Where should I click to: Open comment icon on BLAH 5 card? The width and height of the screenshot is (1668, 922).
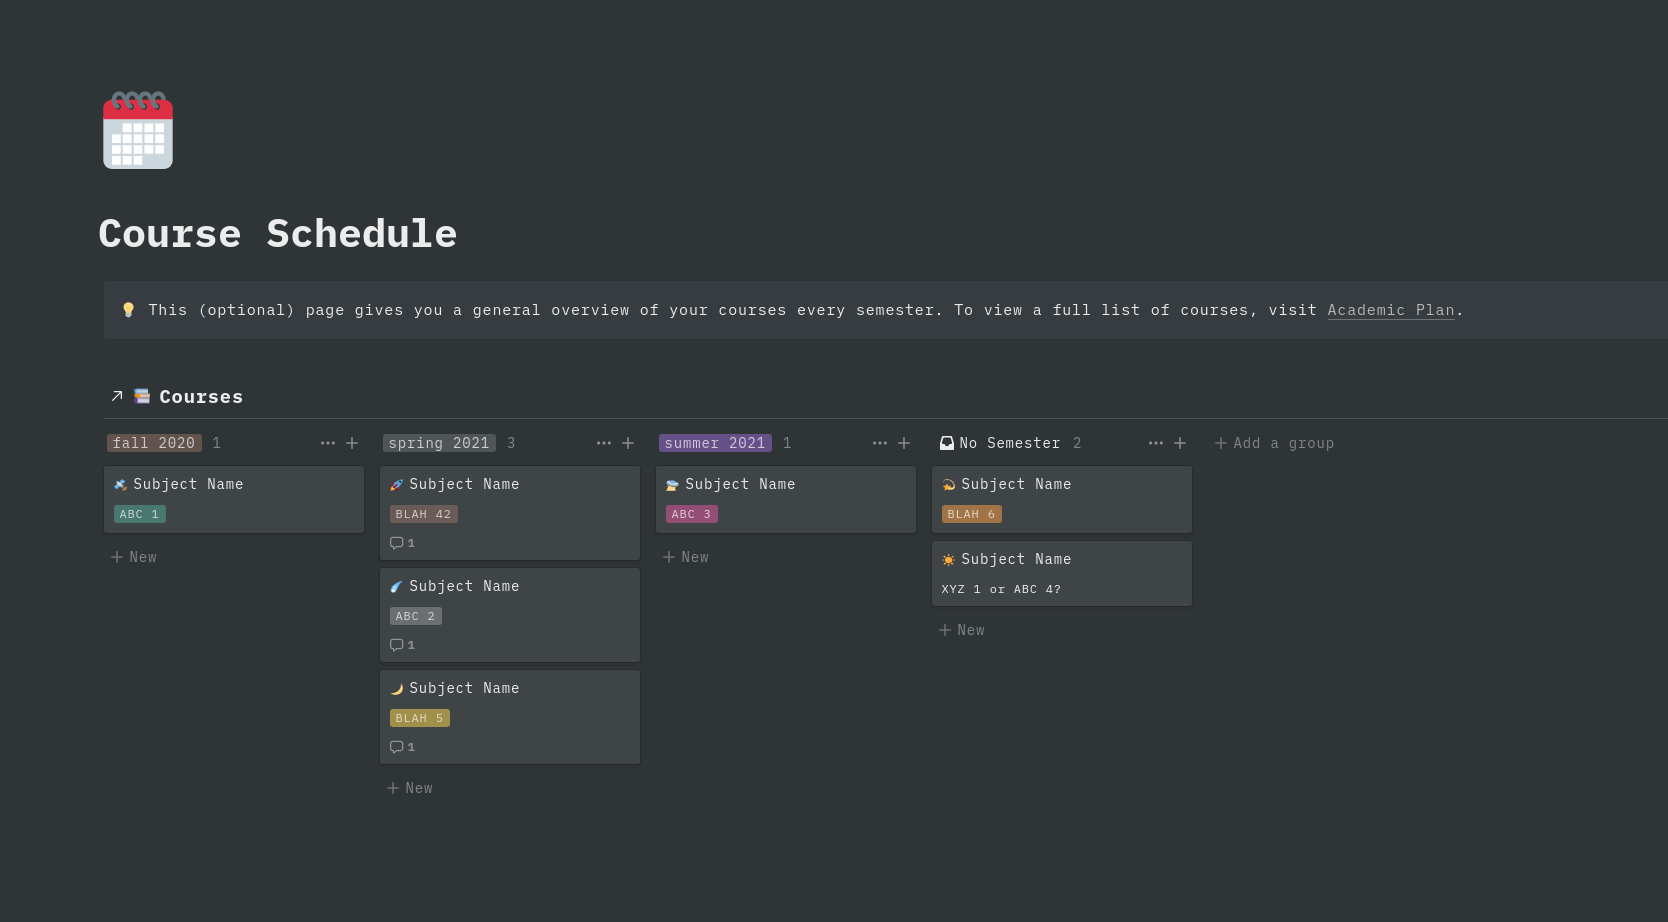pyautogui.click(x=397, y=747)
